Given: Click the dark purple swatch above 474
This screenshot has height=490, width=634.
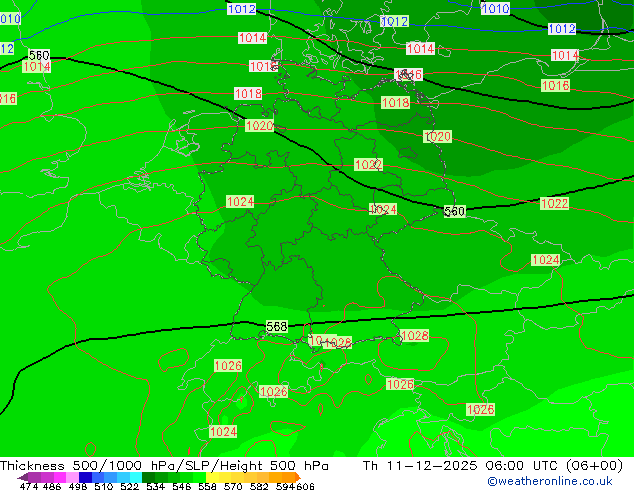Looking at the screenshot, I should pyautogui.click(x=34, y=477).
